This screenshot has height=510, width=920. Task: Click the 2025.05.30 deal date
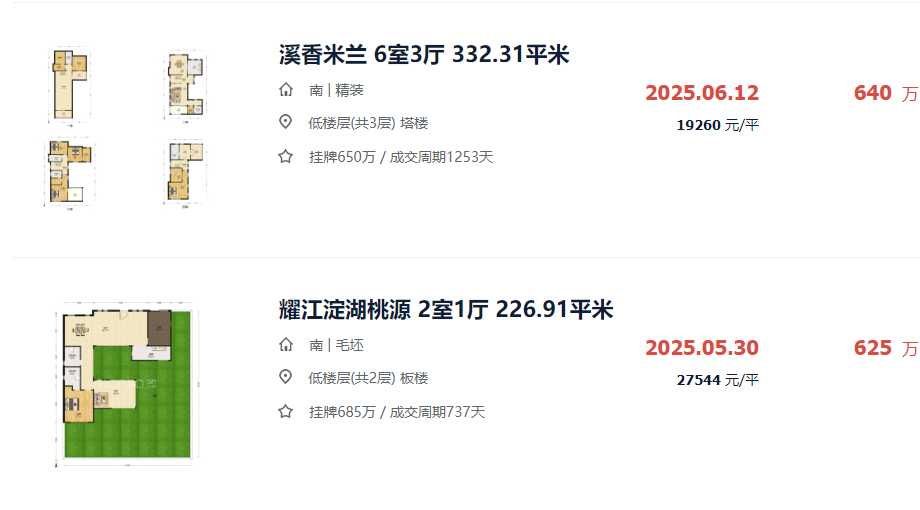pos(702,348)
